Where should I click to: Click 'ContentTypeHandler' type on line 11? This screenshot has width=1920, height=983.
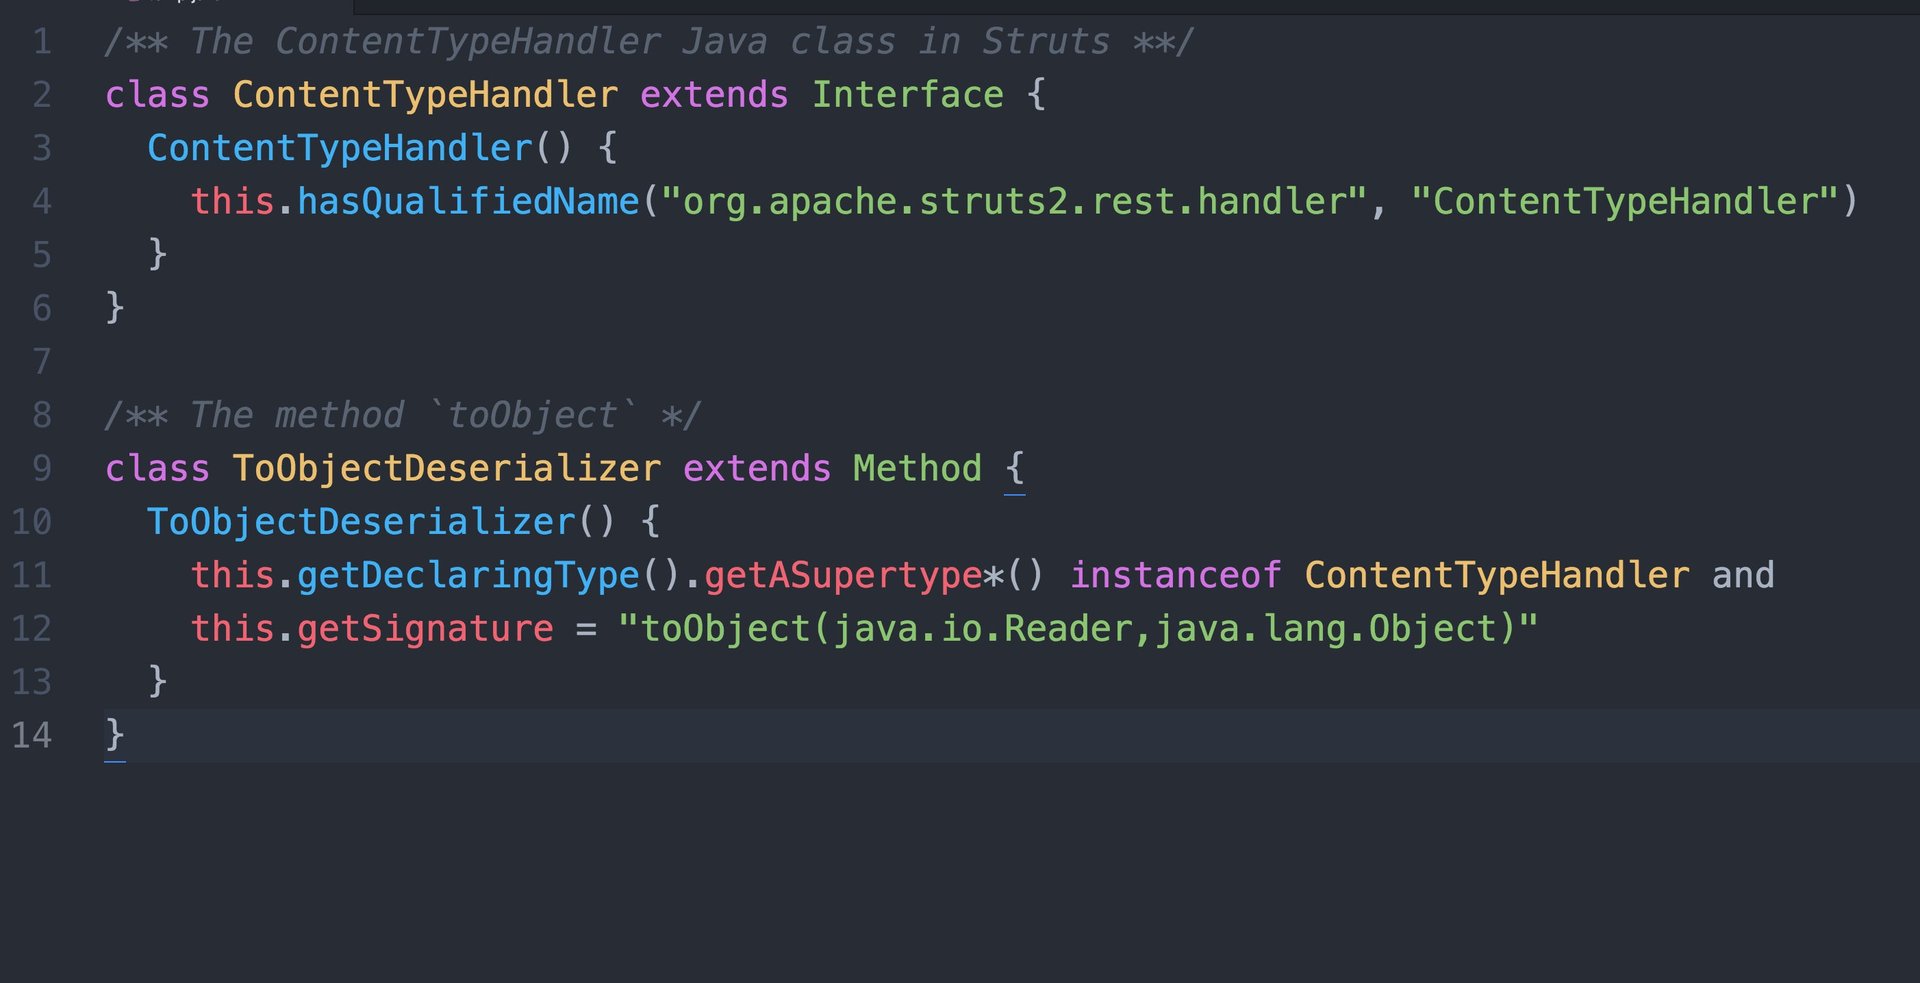(x=1497, y=575)
